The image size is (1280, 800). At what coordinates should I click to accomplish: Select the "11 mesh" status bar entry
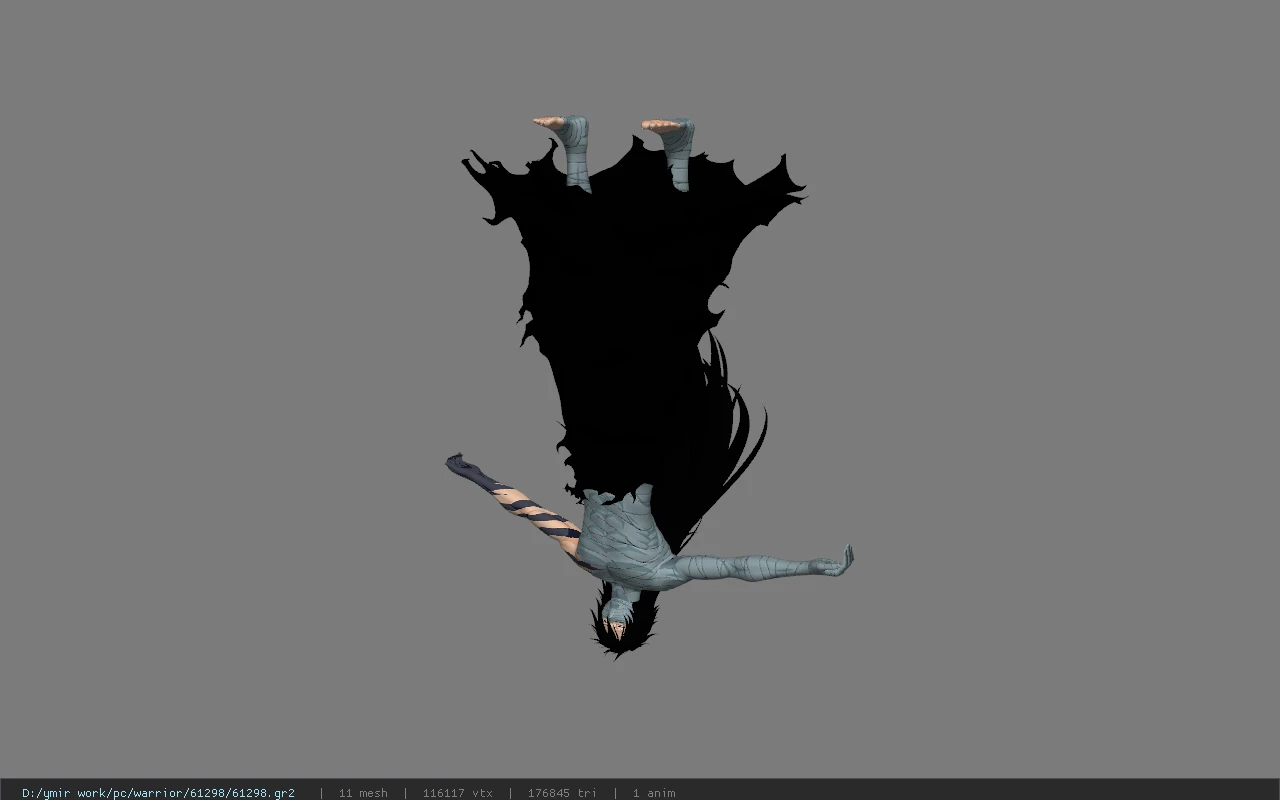363,793
